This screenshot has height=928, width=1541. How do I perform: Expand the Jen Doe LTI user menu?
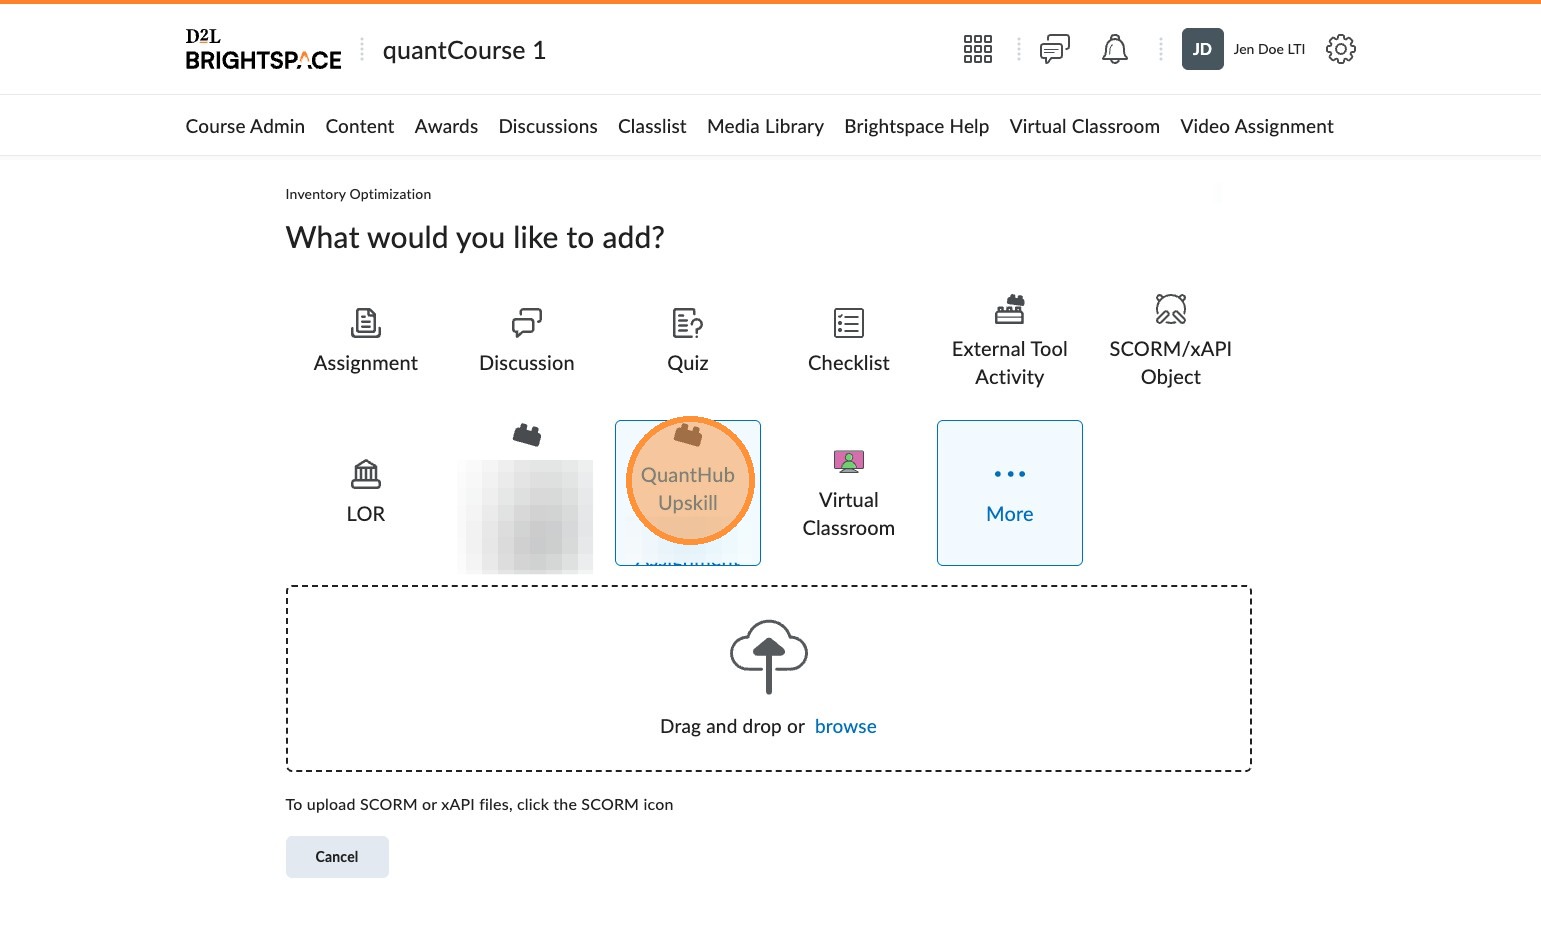pyautogui.click(x=1244, y=49)
